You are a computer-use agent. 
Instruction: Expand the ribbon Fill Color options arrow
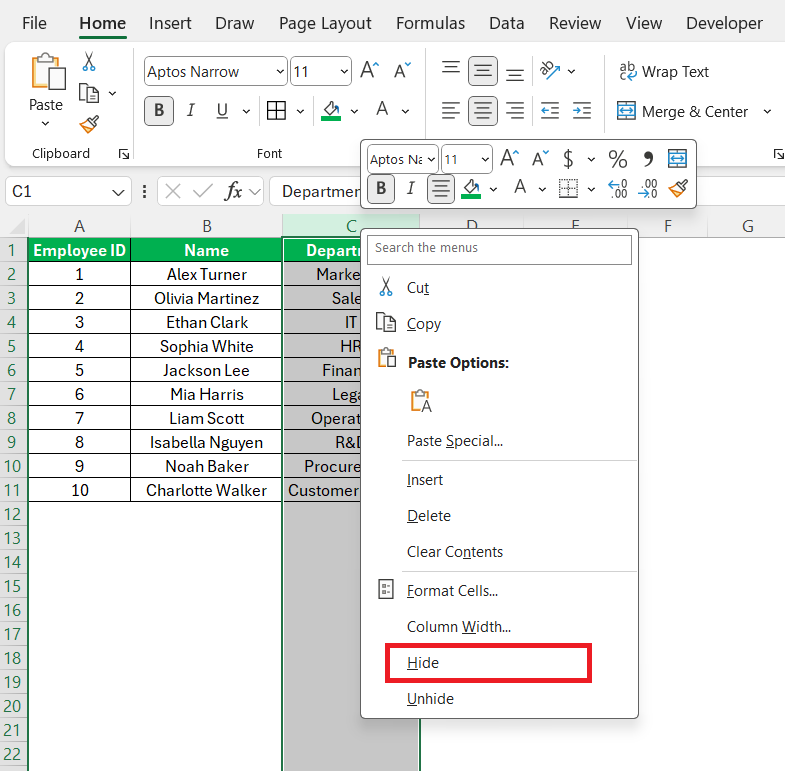(354, 111)
